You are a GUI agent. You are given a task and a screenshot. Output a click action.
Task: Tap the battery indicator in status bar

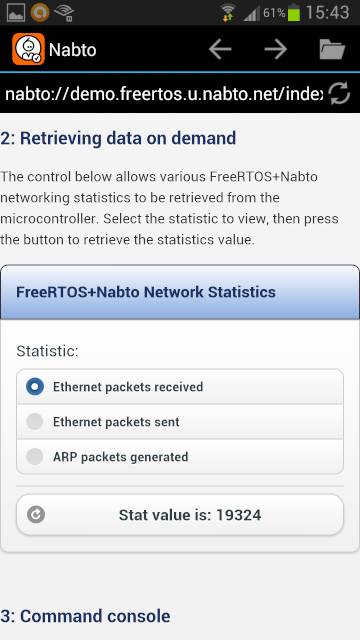coord(293,13)
